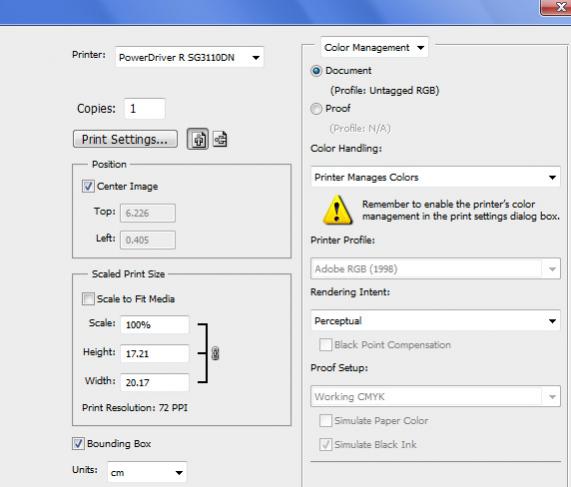The image size is (571, 487).
Task: Expand the Color Handling dropdown
Action: click(436, 177)
